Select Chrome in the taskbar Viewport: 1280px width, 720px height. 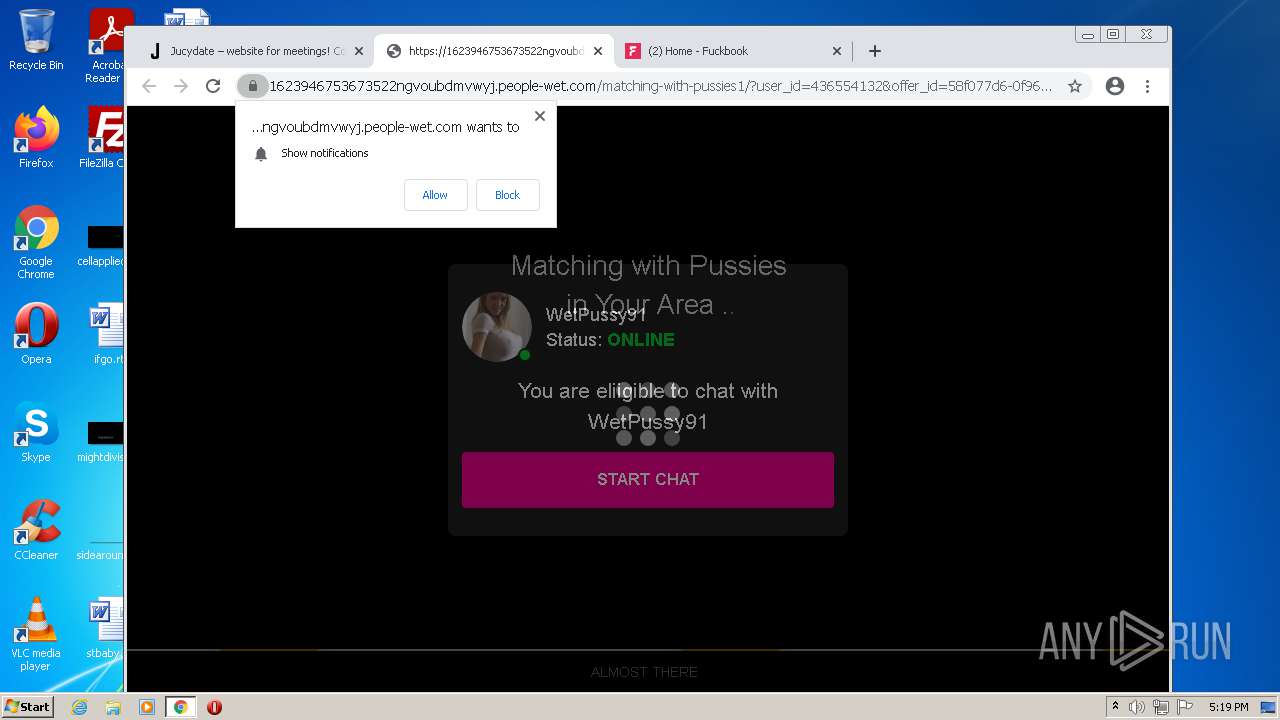pos(181,707)
